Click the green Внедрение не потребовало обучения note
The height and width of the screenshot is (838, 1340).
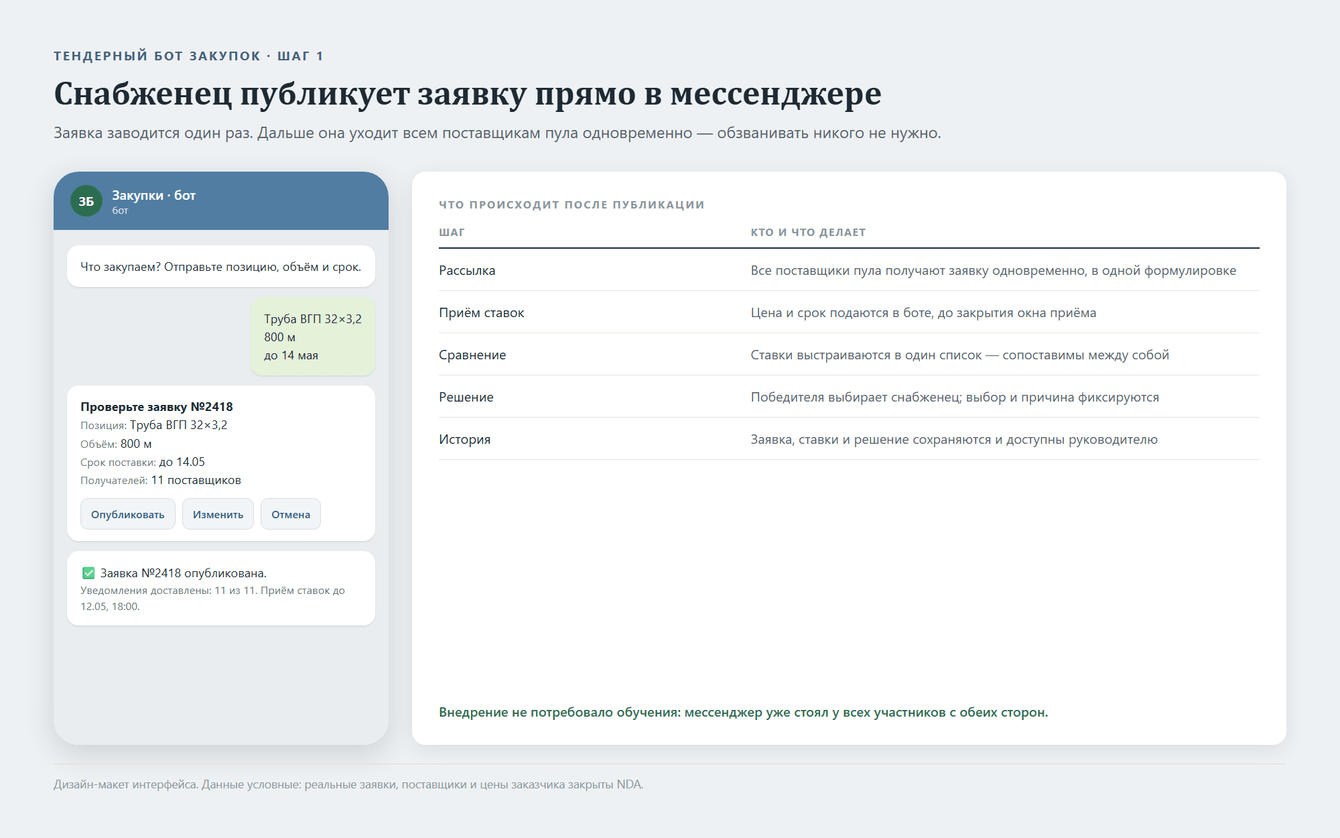[x=743, y=712]
